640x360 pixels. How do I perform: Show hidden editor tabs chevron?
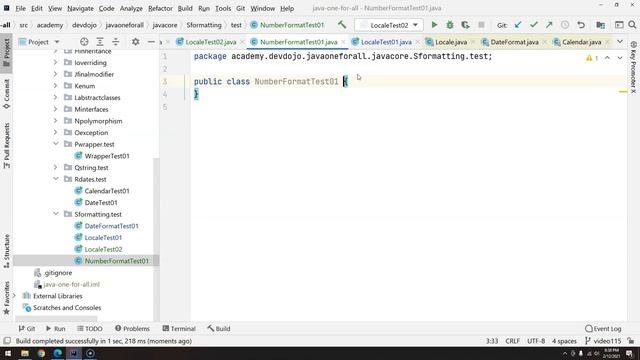pyautogui.click(x=620, y=42)
